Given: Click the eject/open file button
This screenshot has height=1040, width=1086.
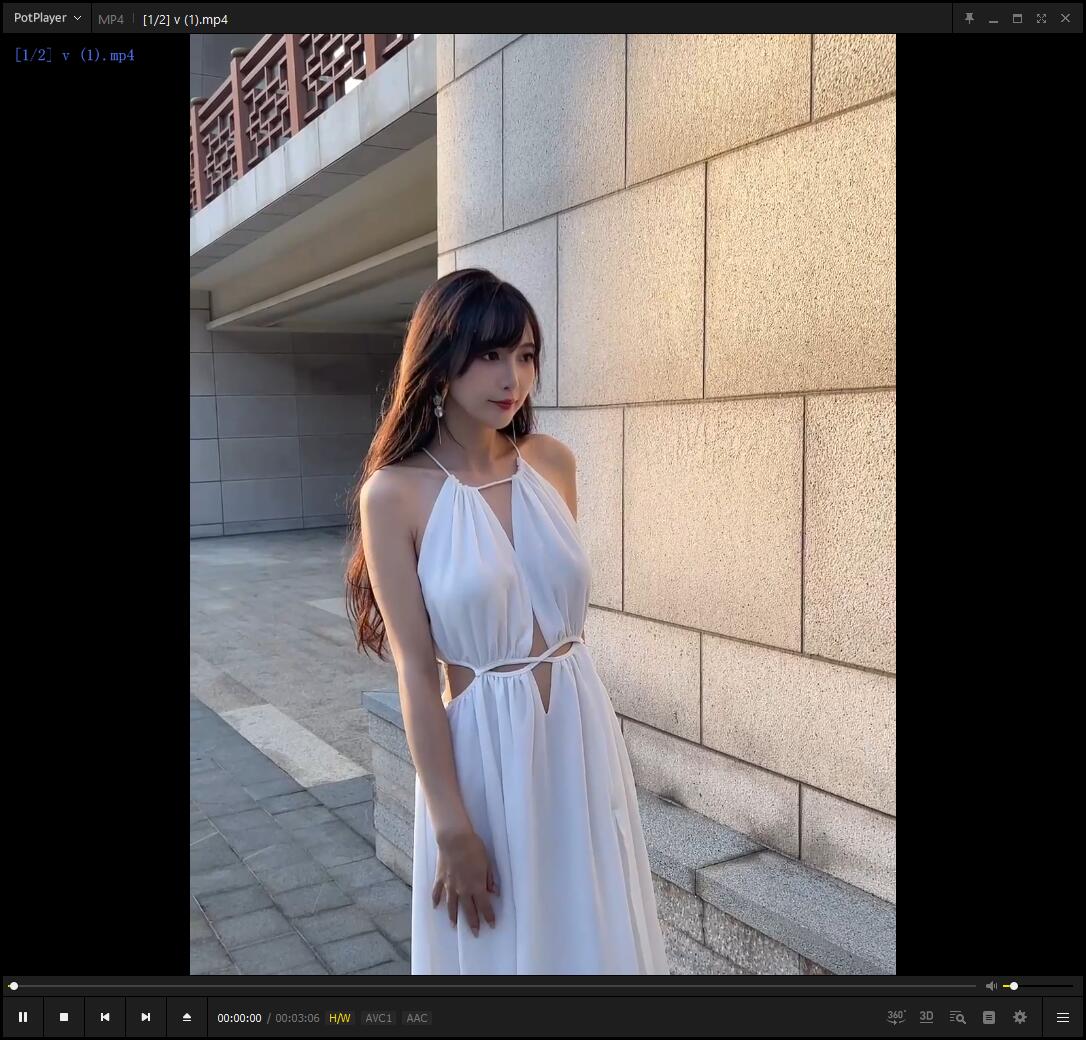Looking at the screenshot, I should coord(186,1016).
